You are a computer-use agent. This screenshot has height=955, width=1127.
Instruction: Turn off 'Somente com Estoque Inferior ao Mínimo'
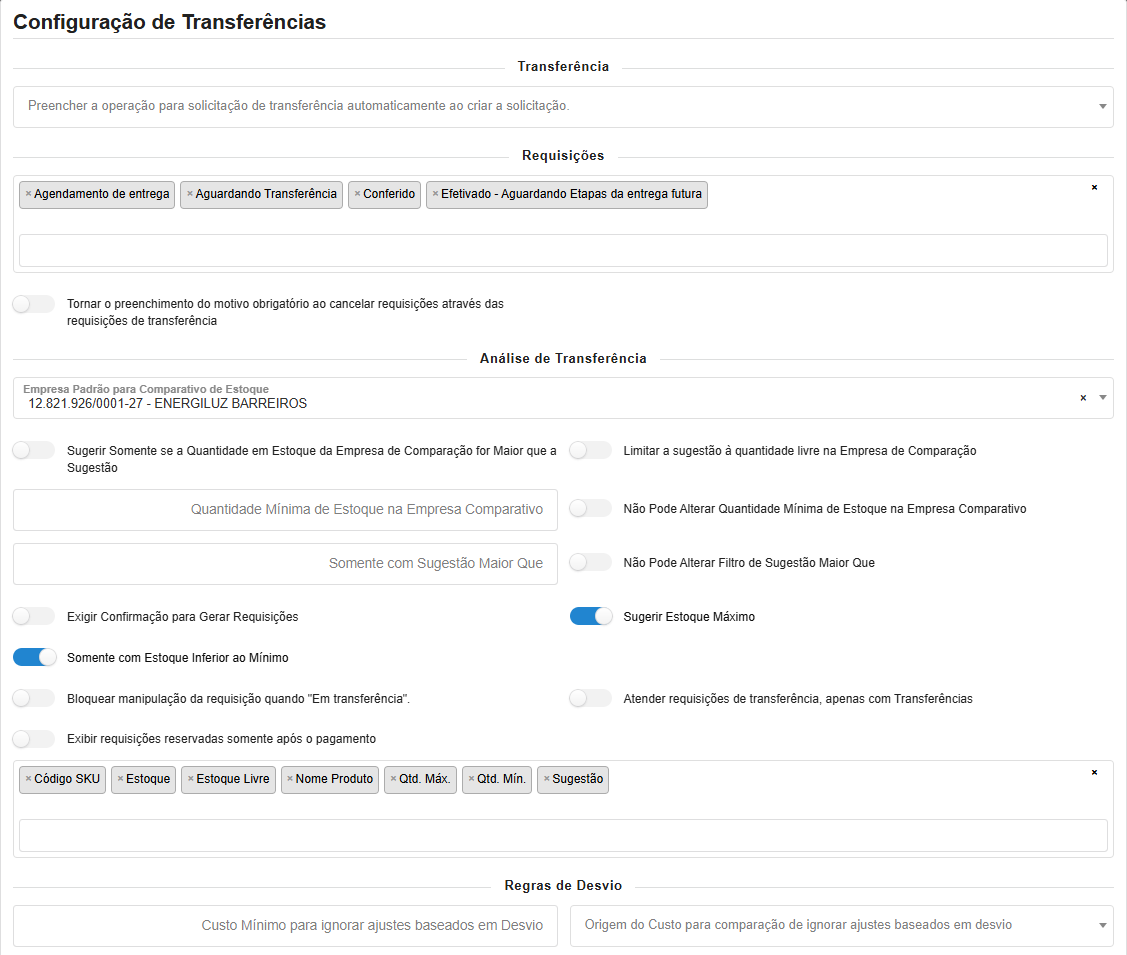[x=34, y=657]
